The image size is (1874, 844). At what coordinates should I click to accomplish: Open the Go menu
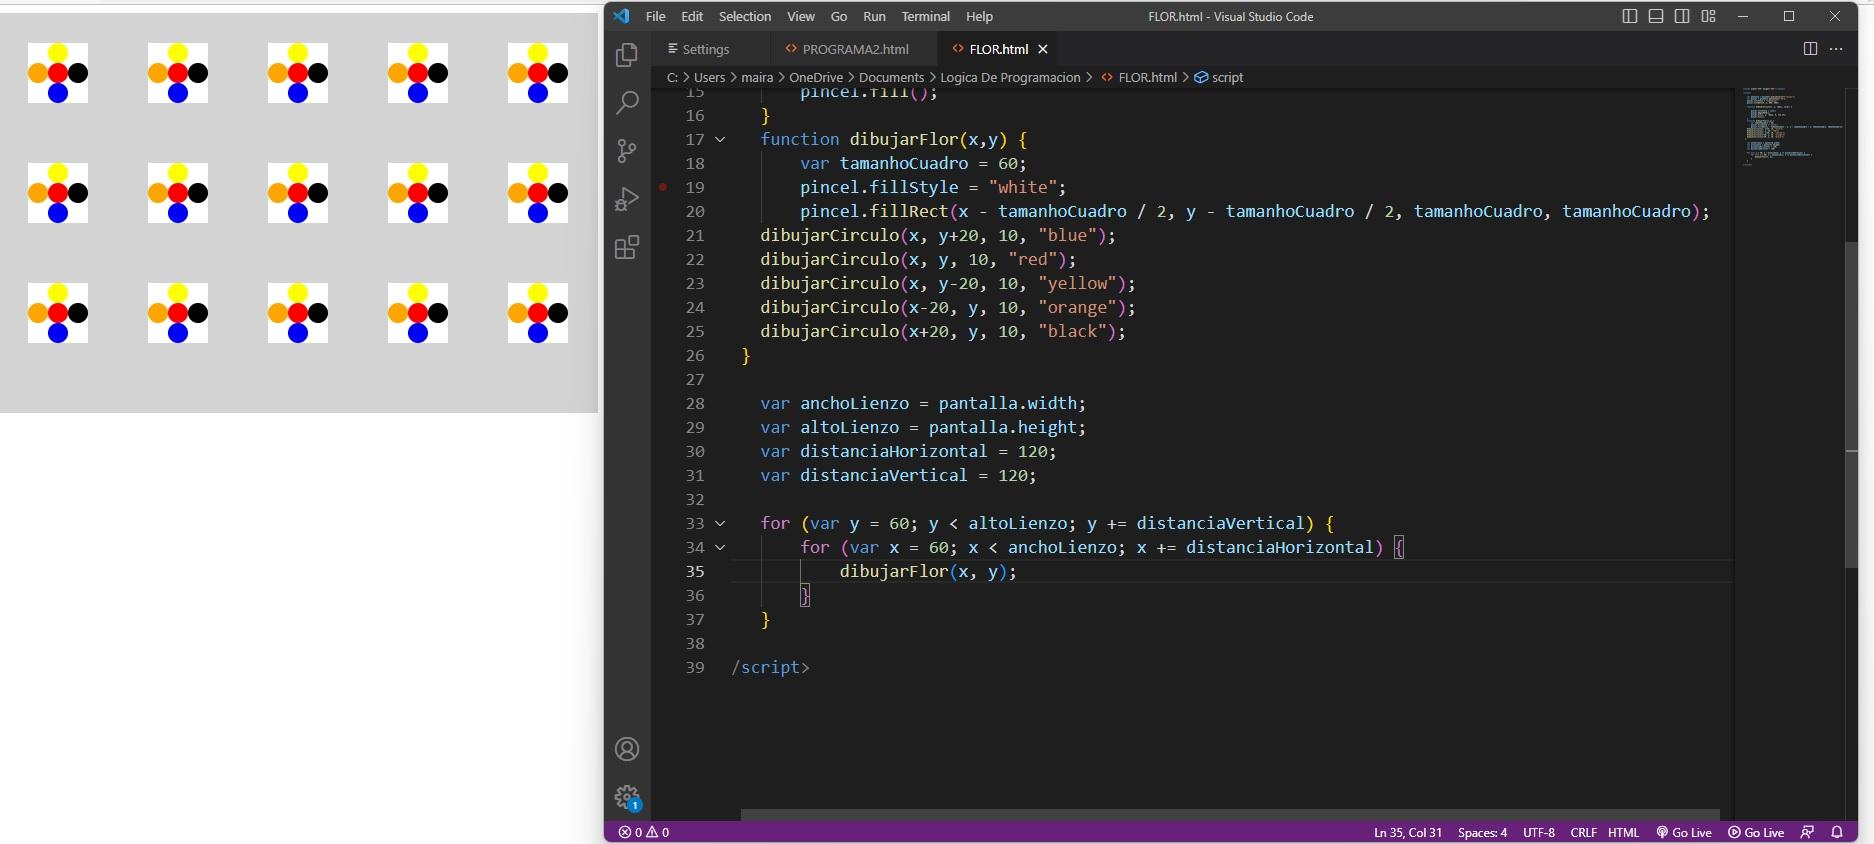pyautogui.click(x=839, y=16)
